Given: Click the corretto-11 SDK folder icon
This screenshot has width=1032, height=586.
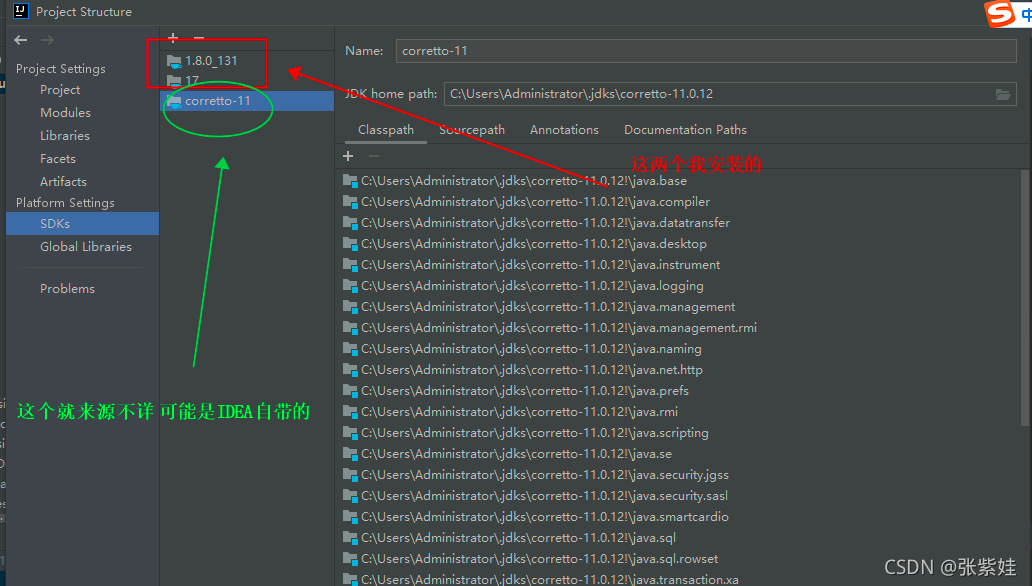Looking at the screenshot, I should click(x=174, y=101).
